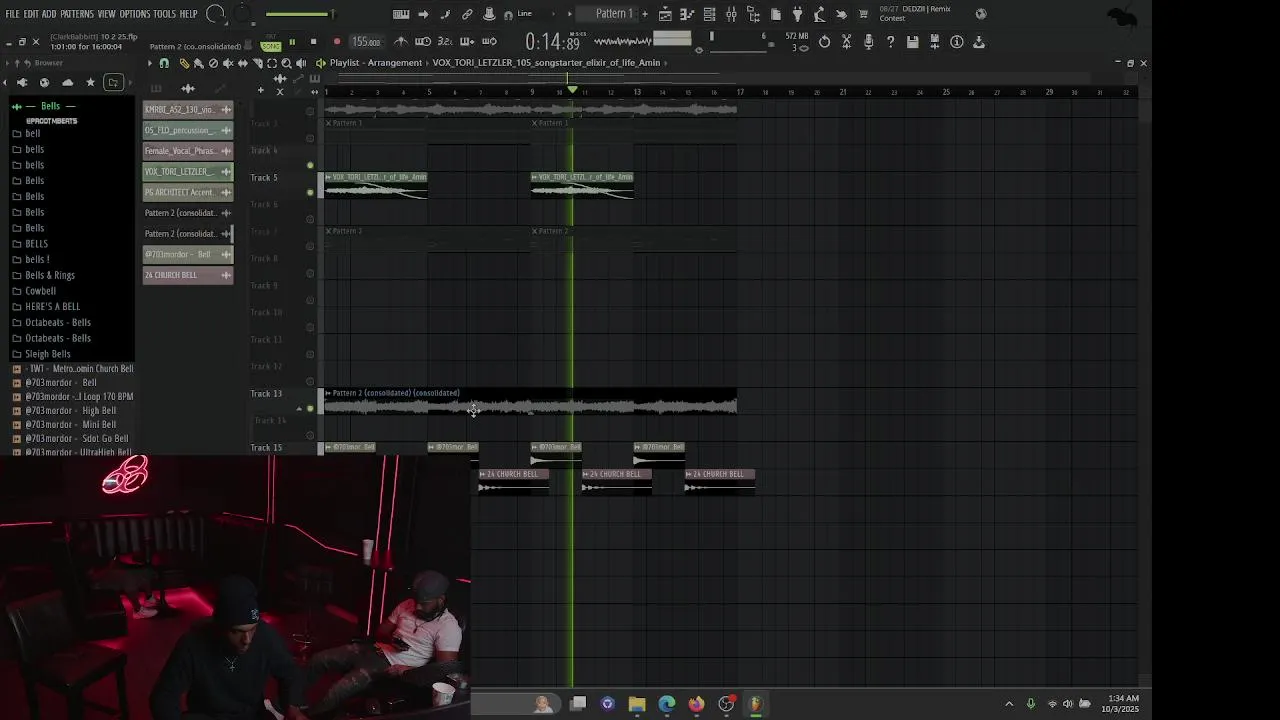Toggle mute switch for Track 9

coord(310,300)
